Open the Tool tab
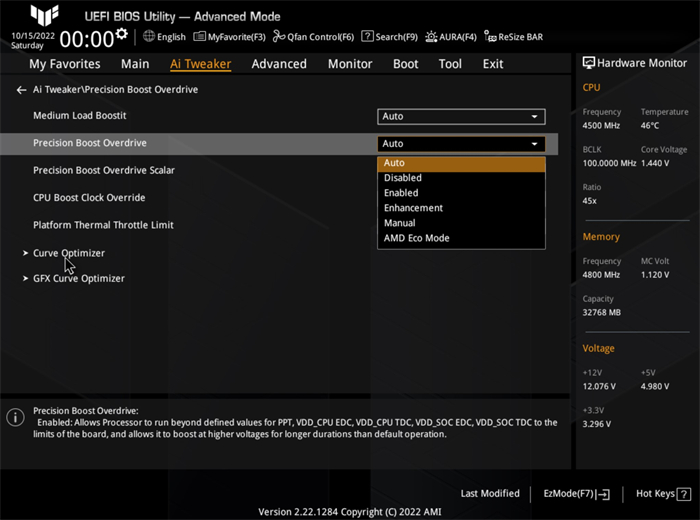Image resolution: width=700 pixels, height=520 pixels. click(450, 64)
